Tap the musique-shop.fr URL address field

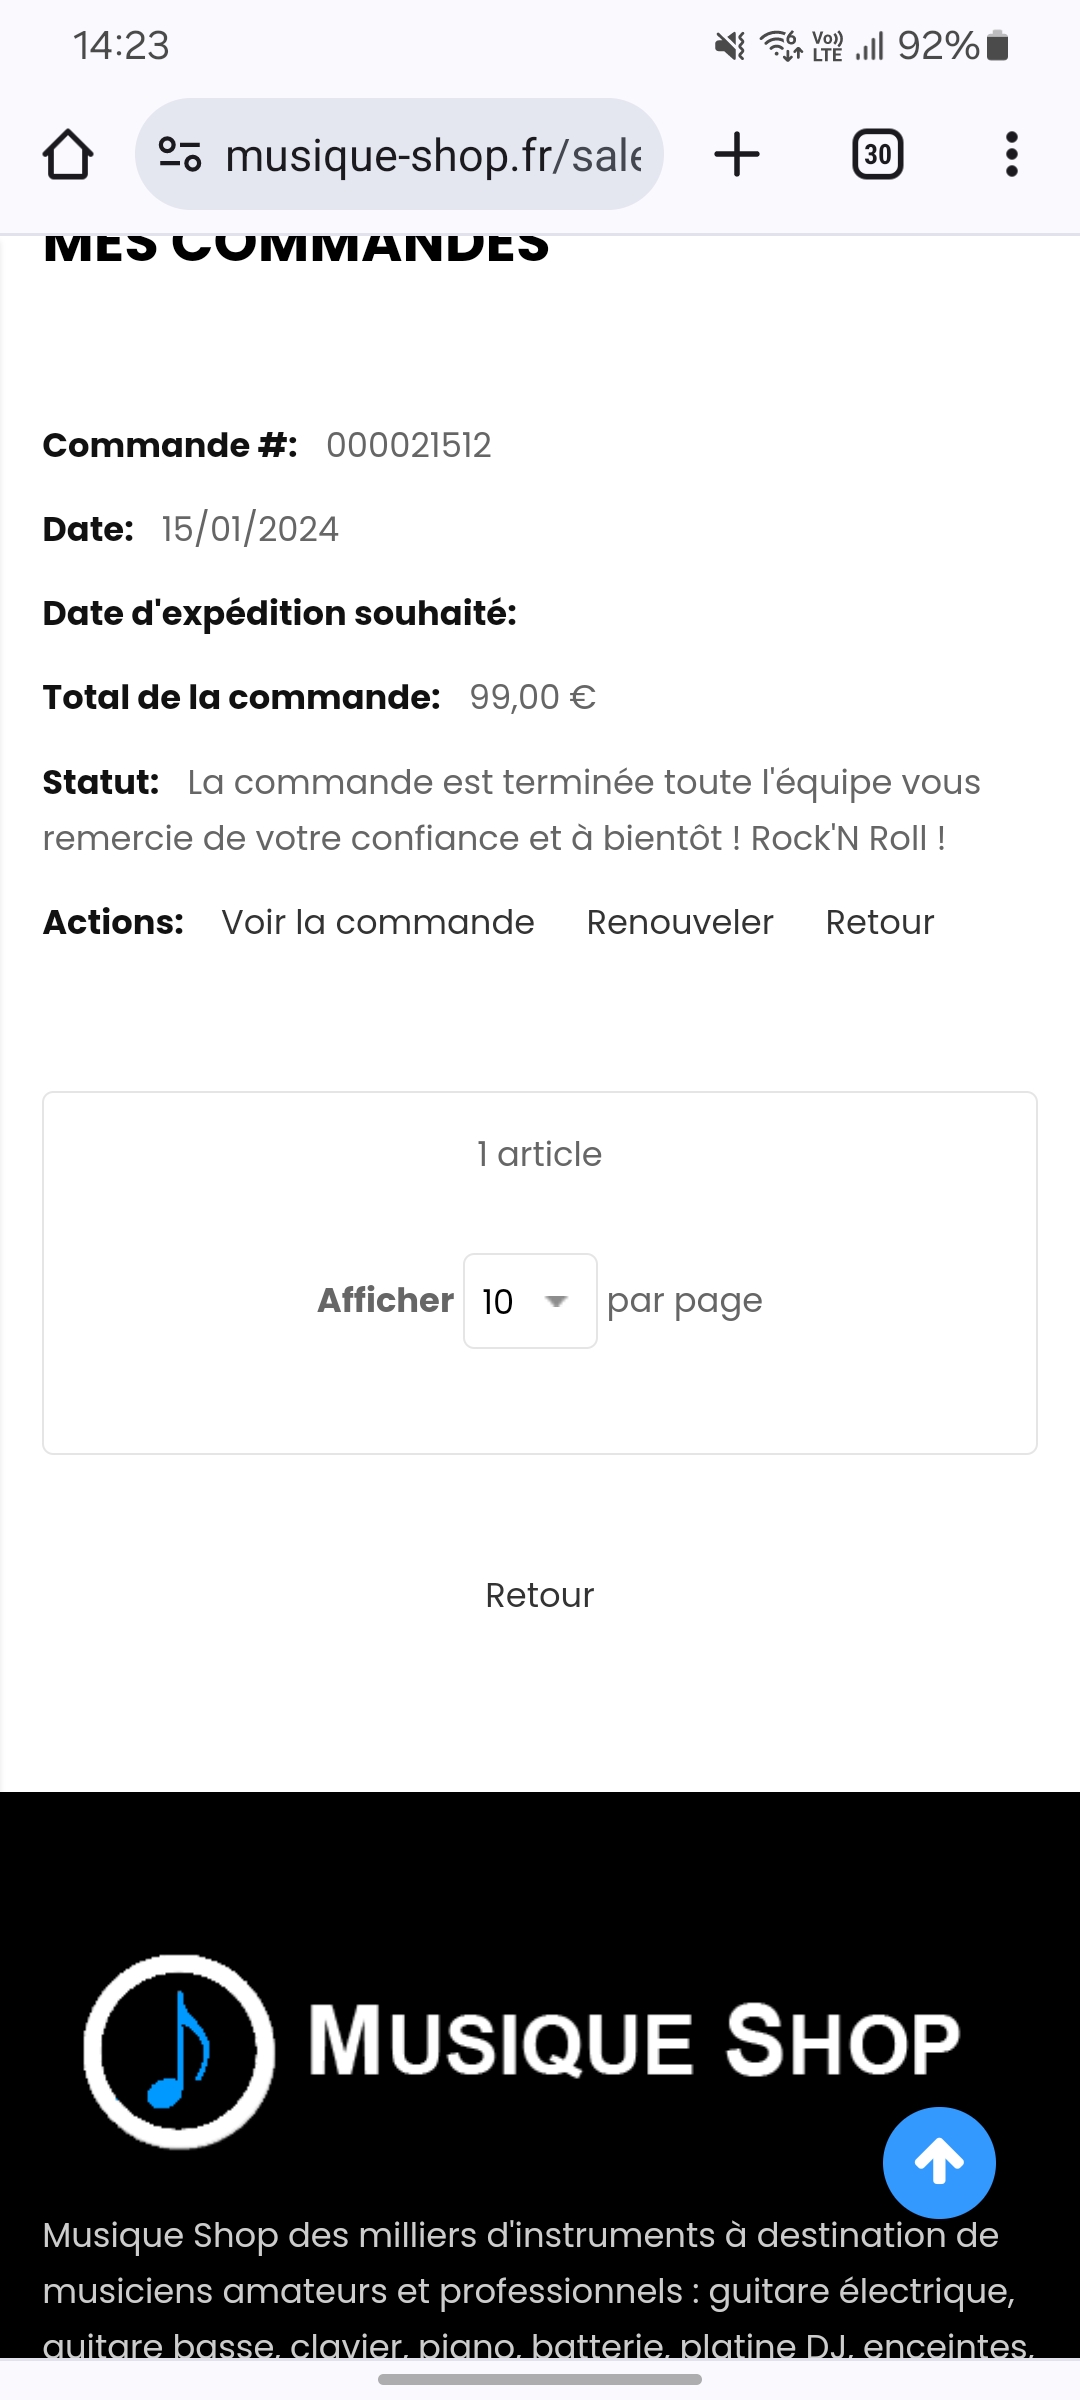coord(432,155)
